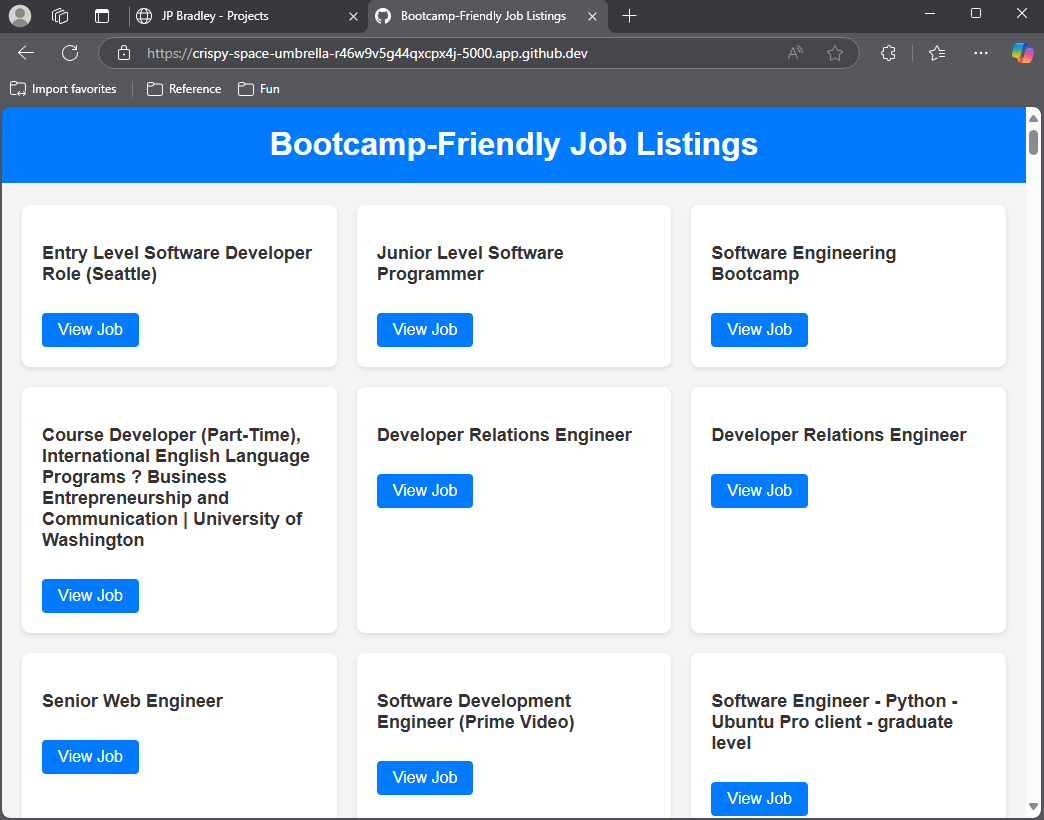Click the Junior Level Software Programmer title
Screen dimensions: 1044x820
coord(470,264)
